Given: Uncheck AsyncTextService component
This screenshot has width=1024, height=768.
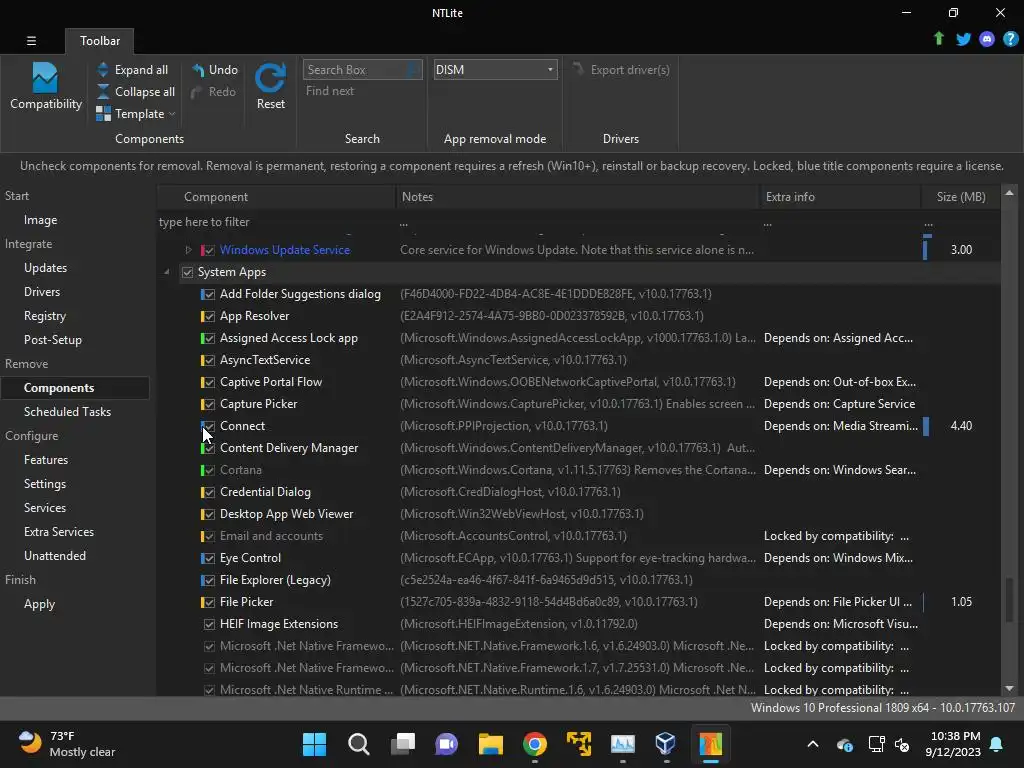Looking at the screenshot, I should pos(209,360).
